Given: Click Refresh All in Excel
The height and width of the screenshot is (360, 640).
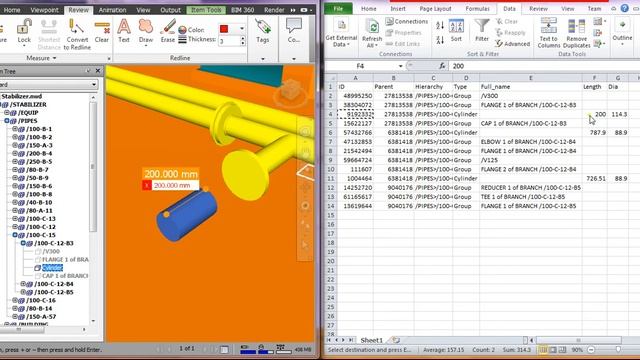Looking at the screenshot, I should (x=372, y=34).
